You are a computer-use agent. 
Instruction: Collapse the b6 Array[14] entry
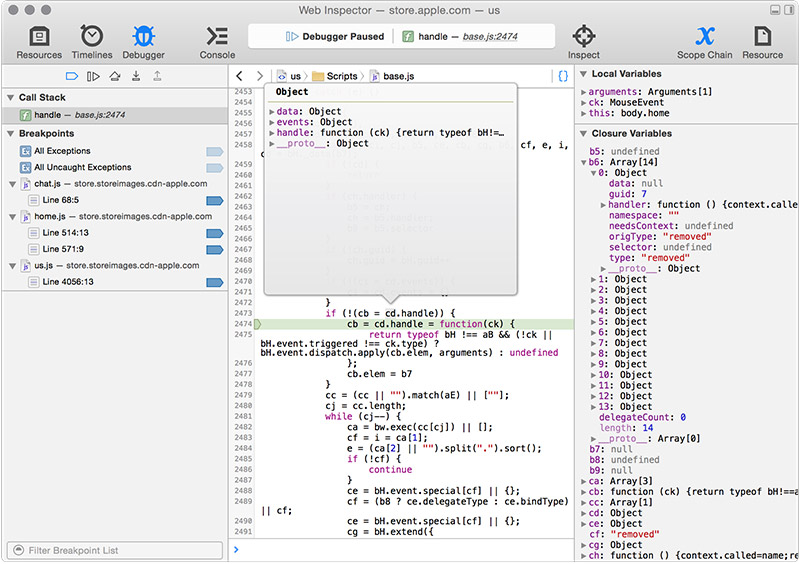(x=584, y=162)
